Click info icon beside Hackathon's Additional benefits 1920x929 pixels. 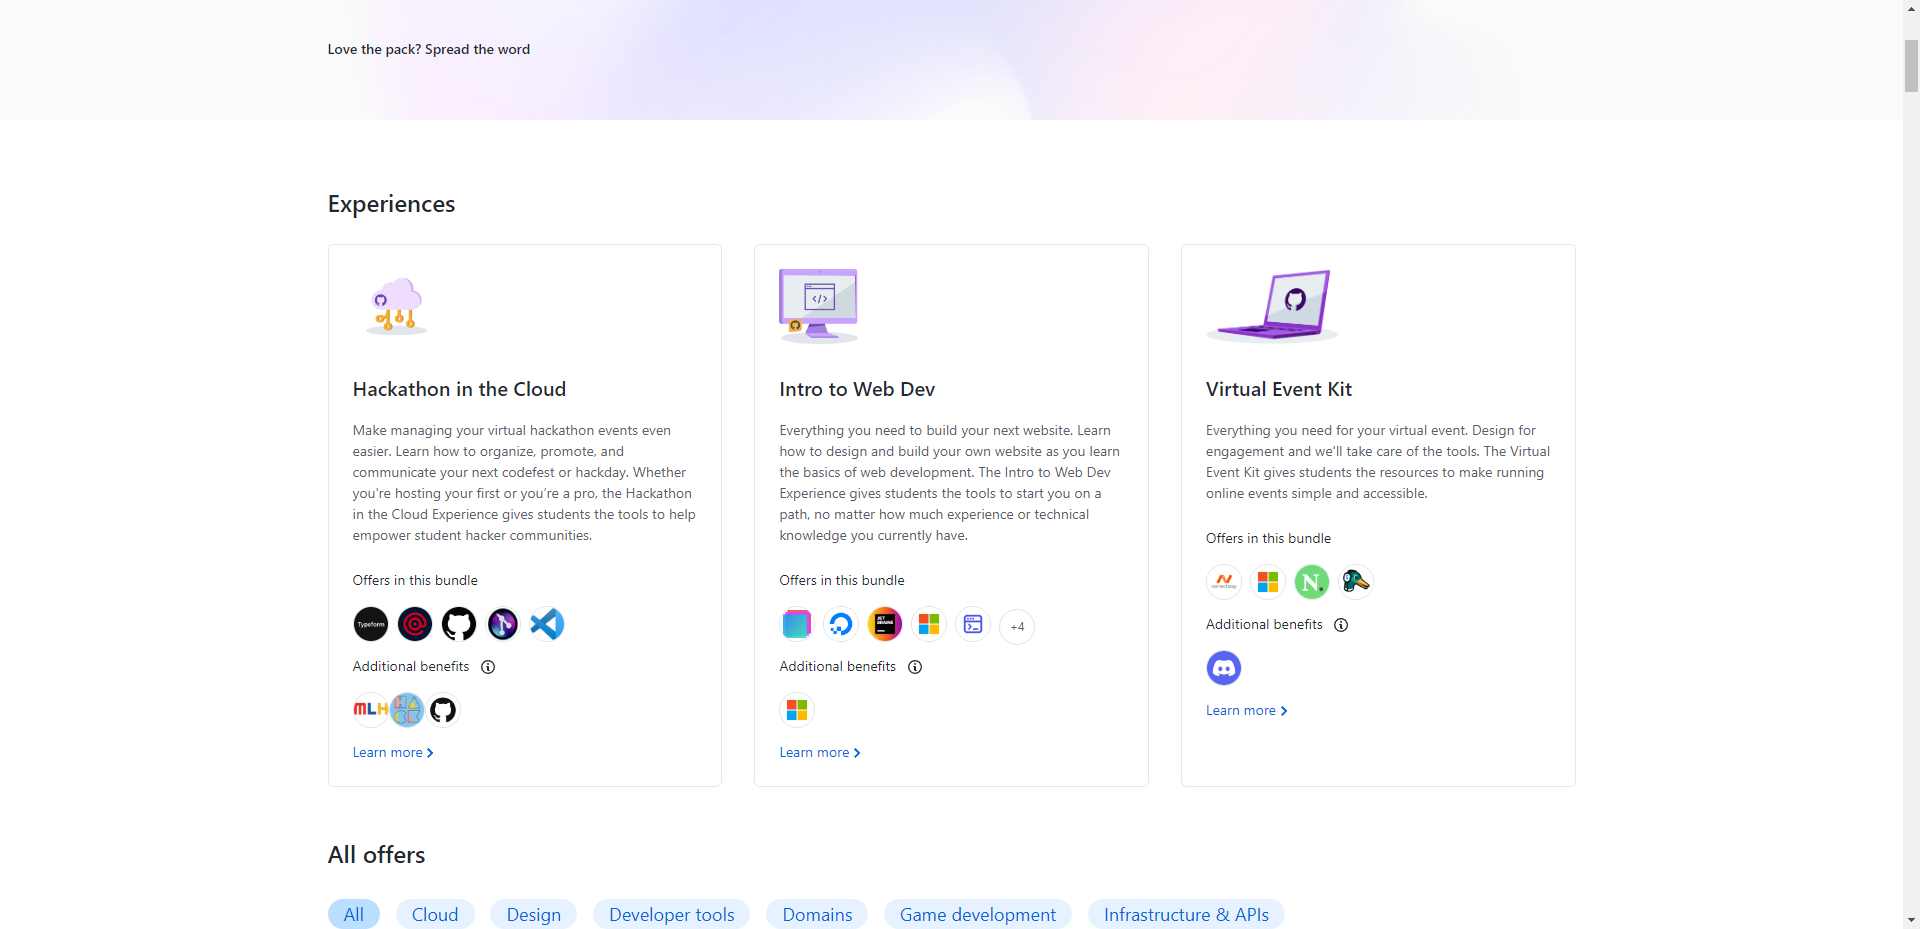pyautogui.click(x=488, y=667)
